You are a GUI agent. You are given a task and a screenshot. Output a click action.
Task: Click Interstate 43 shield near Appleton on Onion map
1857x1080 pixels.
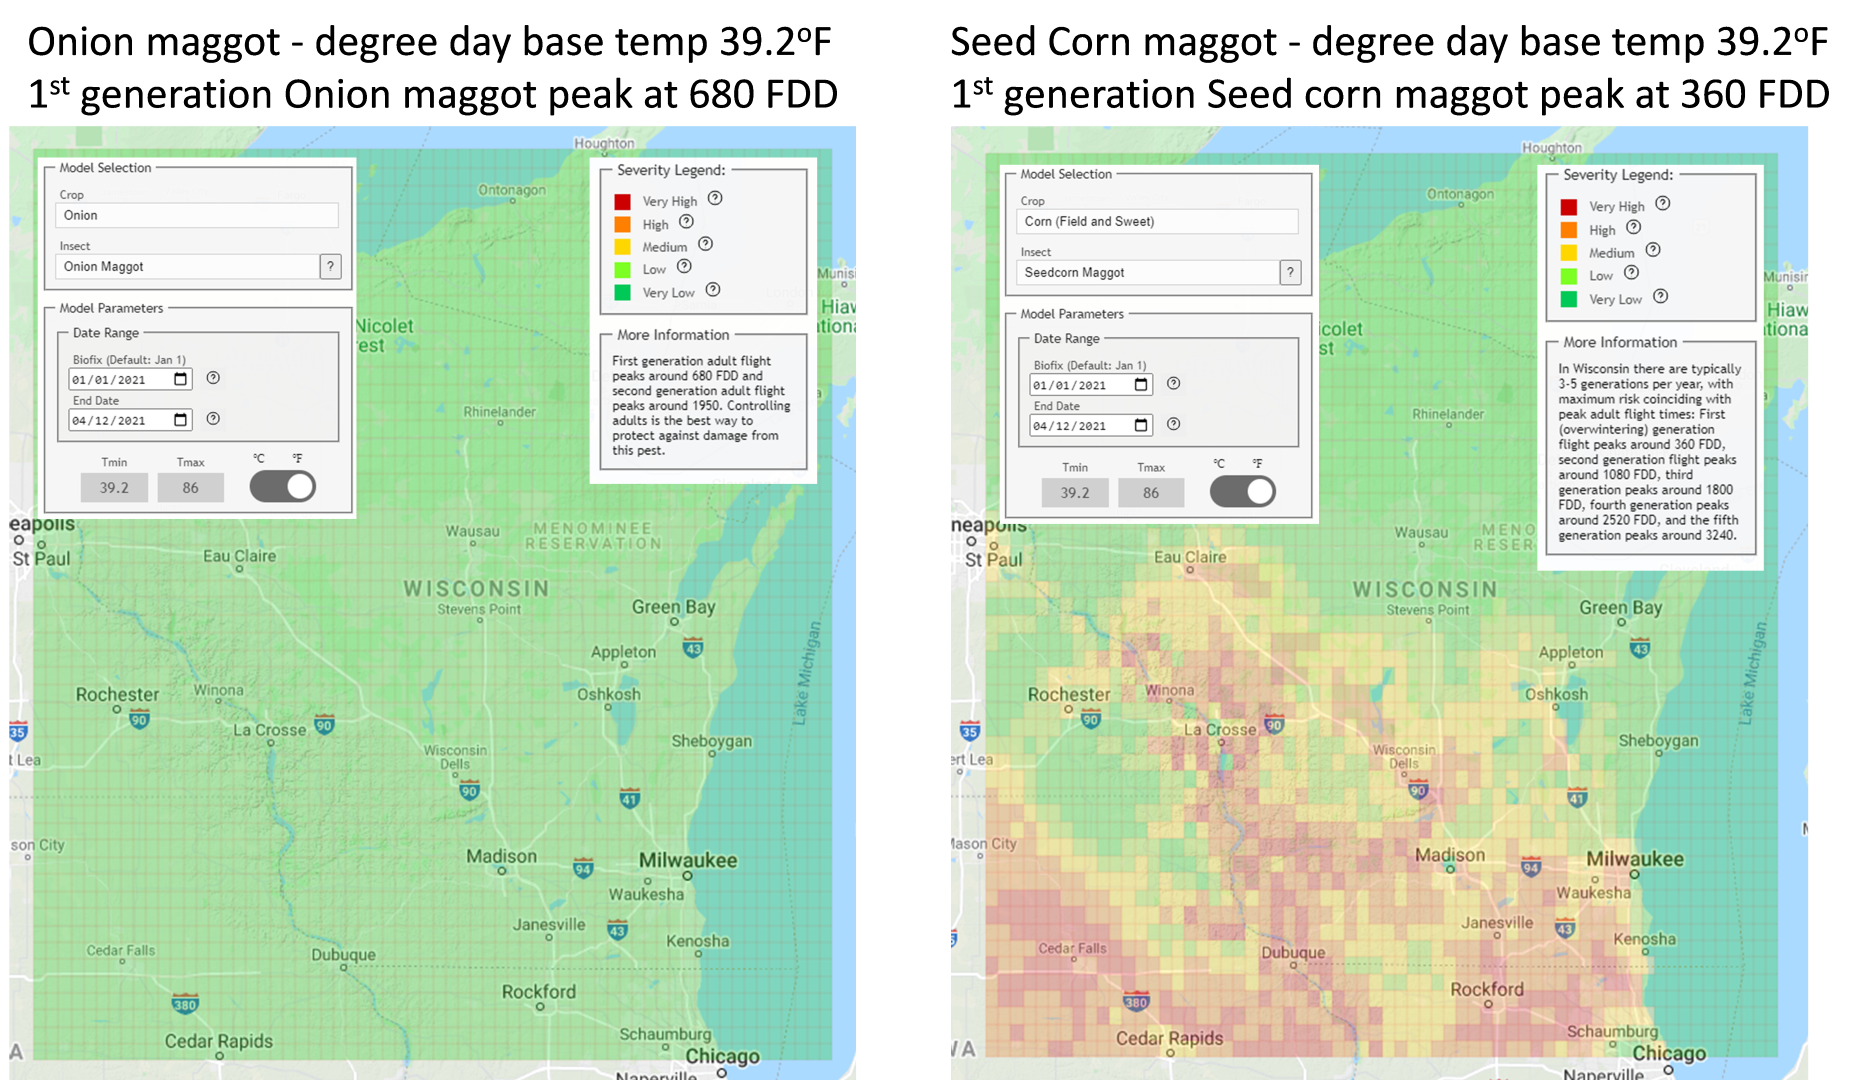pos(693,649)
